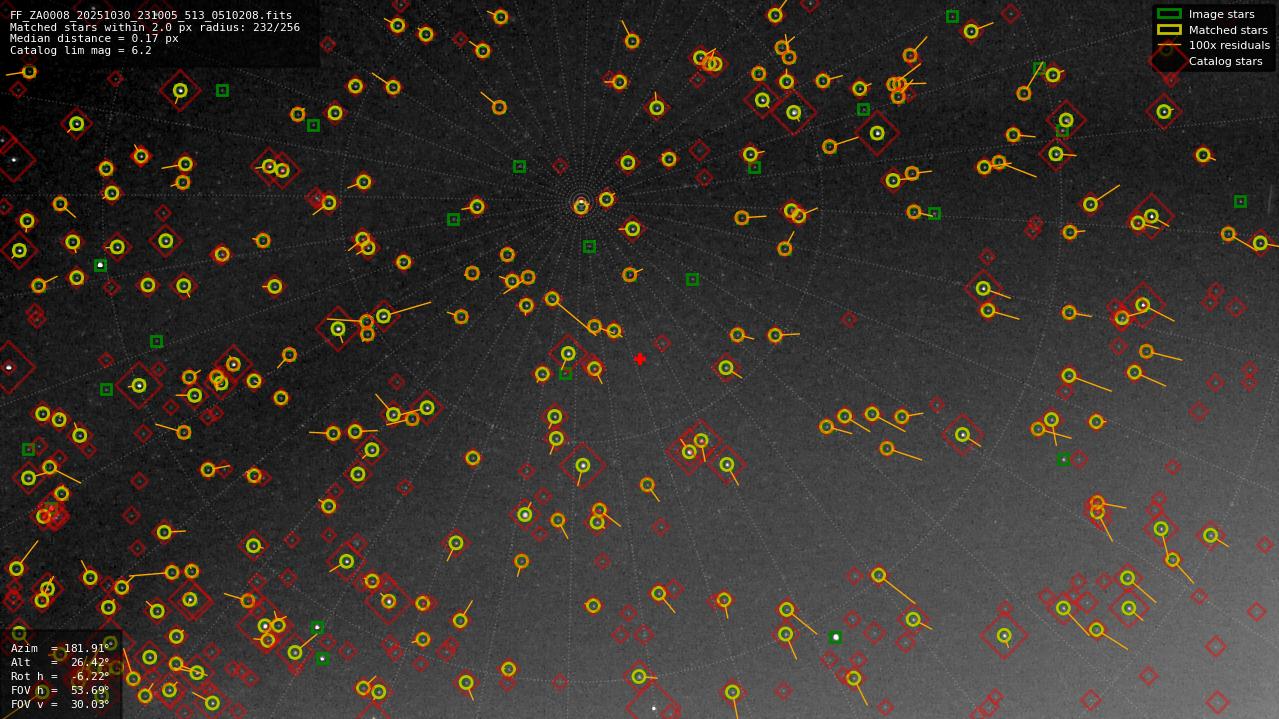Select the 'Catalog stars' legend label
1279x719 pixels.
[x=1225, y=61]
